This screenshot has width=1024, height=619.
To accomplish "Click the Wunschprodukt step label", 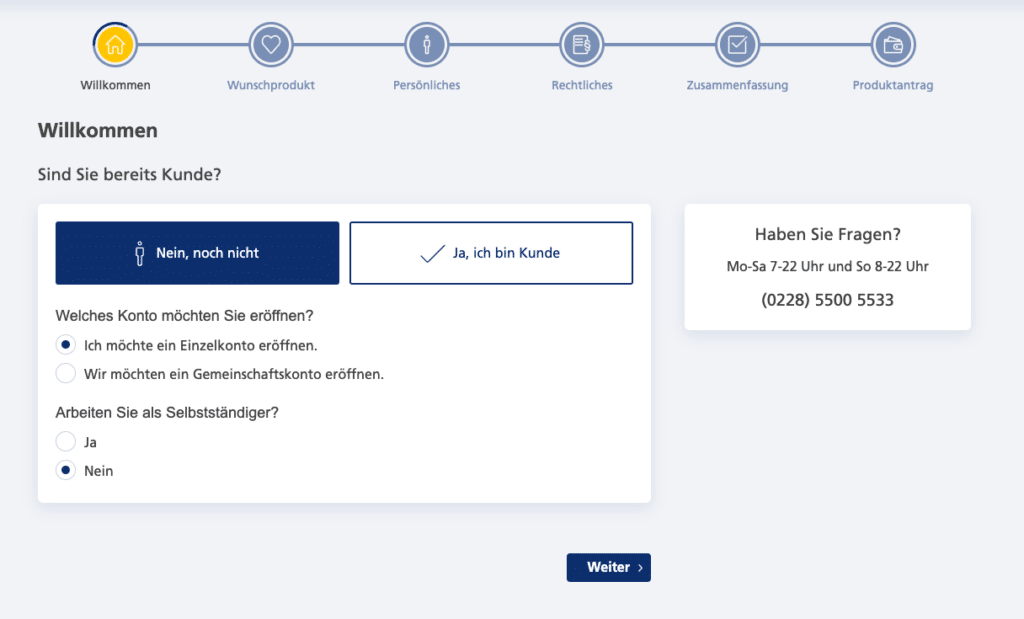I will [x=271, y=85].
